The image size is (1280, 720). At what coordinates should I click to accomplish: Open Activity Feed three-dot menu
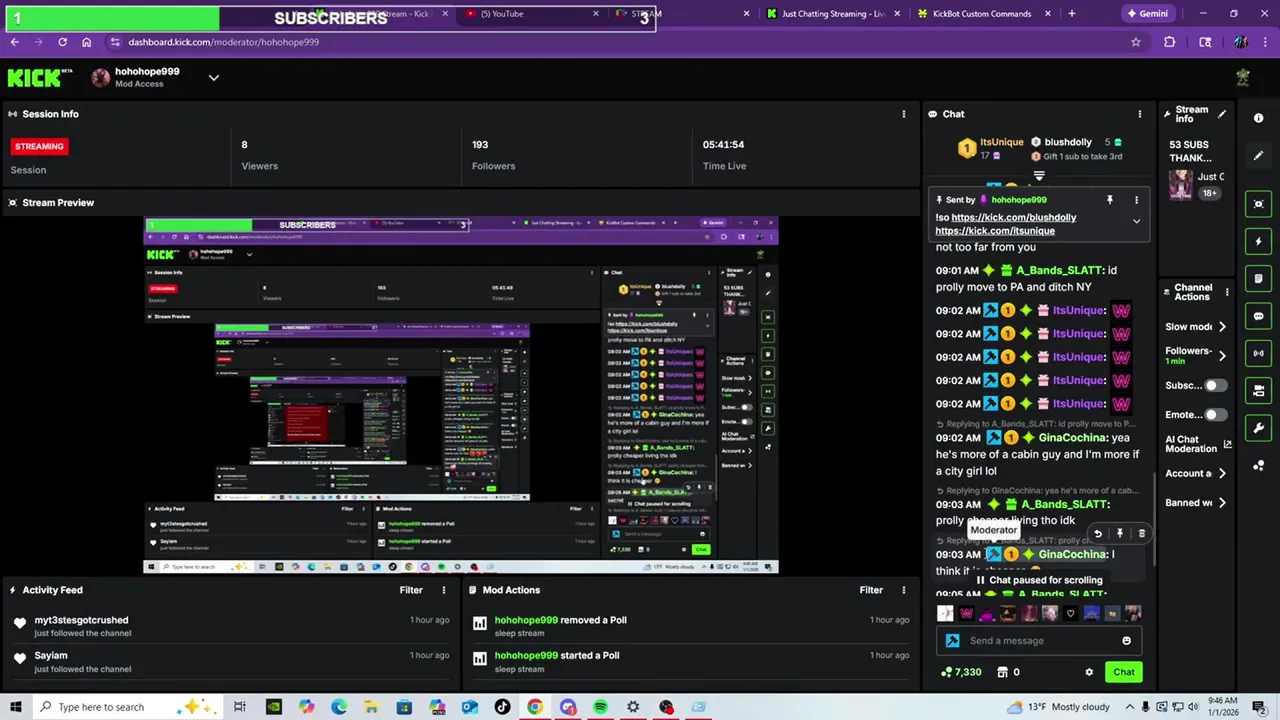(443, 590)
